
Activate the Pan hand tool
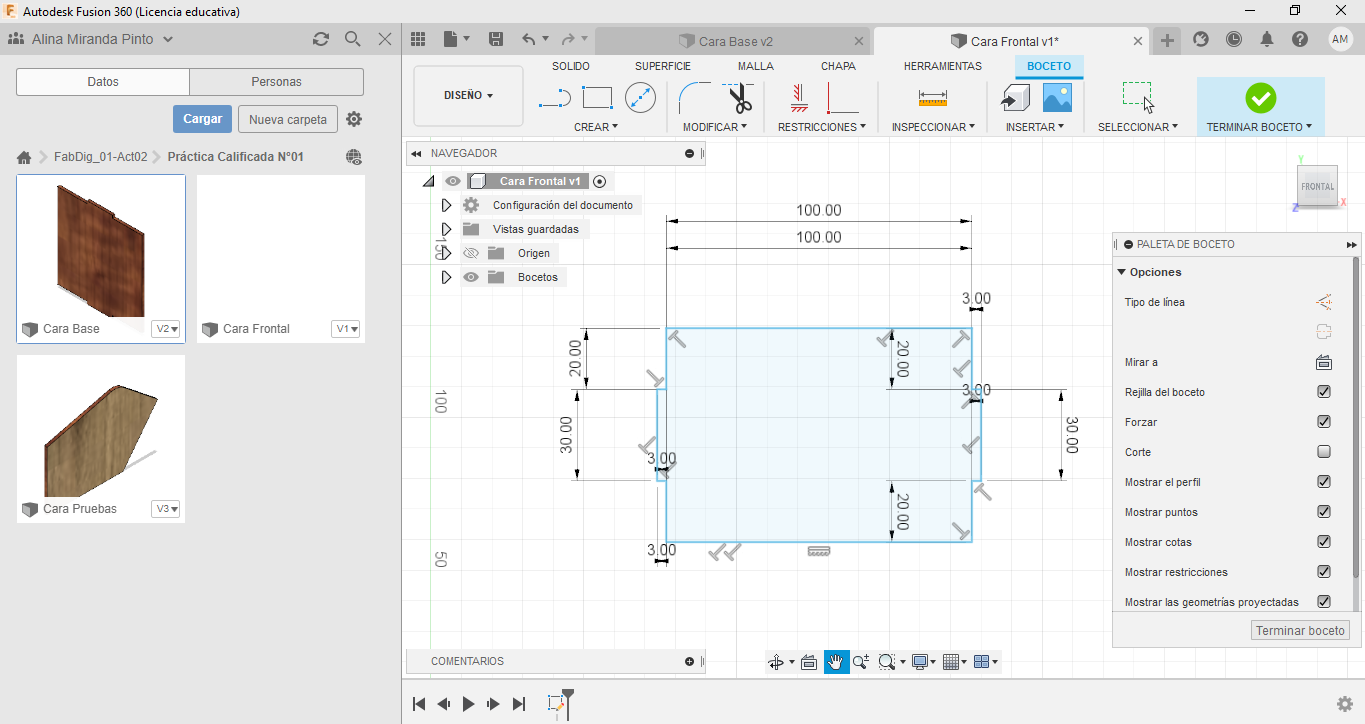coord(836,662)
